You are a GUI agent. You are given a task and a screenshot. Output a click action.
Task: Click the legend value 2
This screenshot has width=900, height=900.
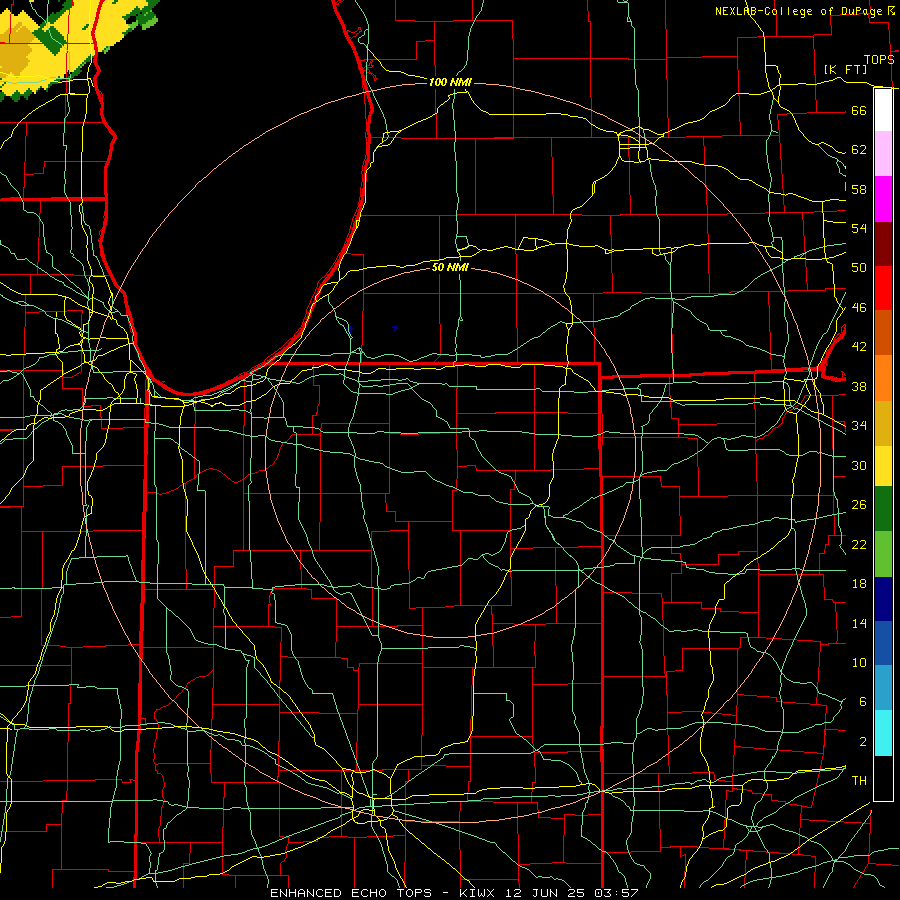(x=862, y=742)
